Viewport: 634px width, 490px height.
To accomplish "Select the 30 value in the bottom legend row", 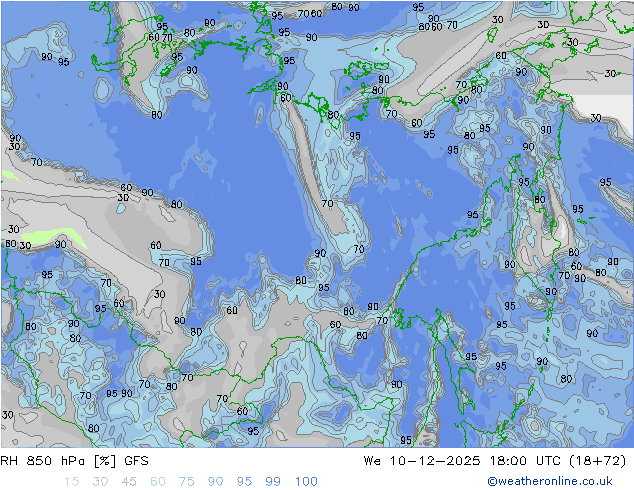I will (x=100, y=482).
